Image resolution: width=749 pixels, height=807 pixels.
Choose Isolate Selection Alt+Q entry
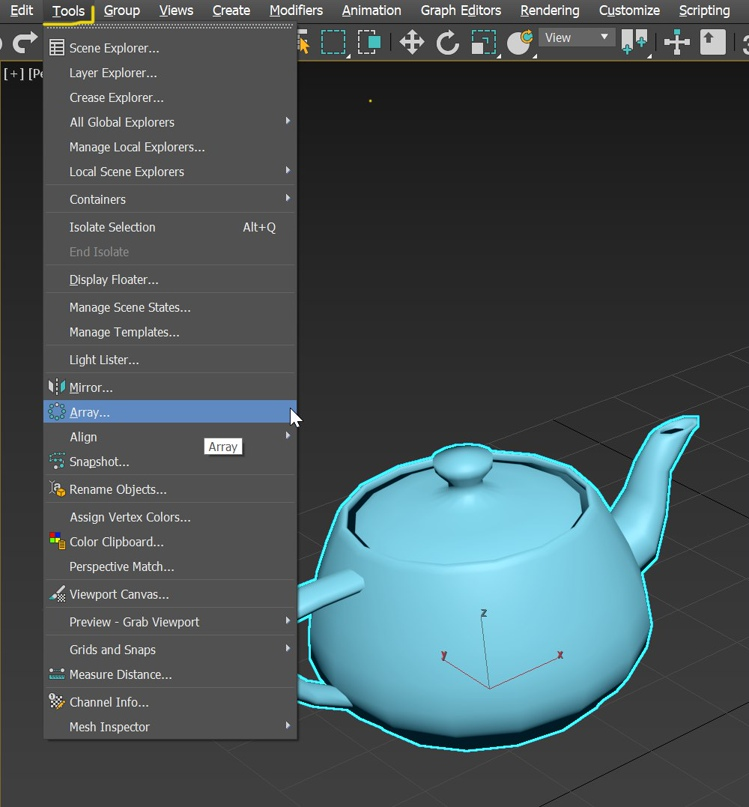[x=170, y=227]
